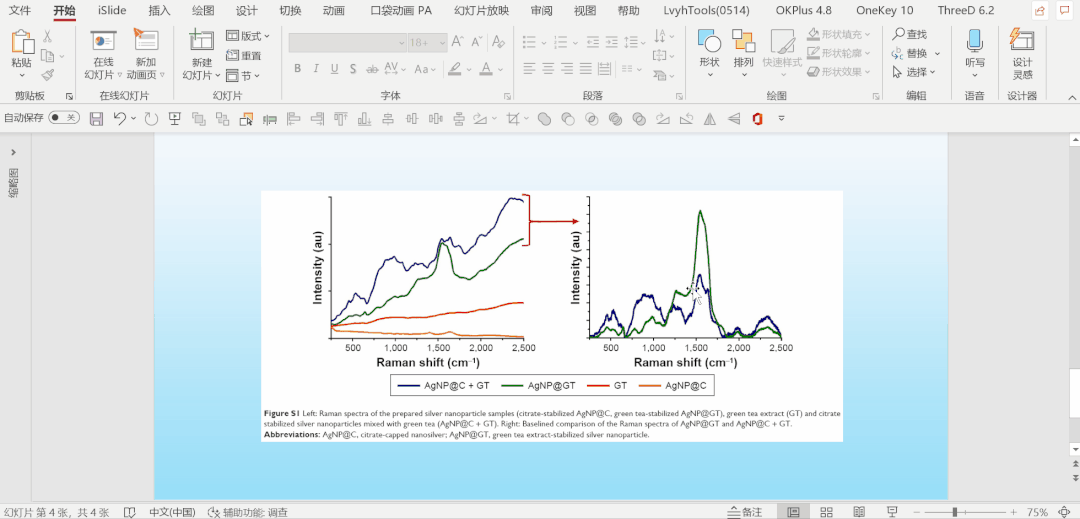The height and width of the screenshot is (519, 1080).
Task: Open the 形状 Shapes gallery
Action: click(709, 53)
